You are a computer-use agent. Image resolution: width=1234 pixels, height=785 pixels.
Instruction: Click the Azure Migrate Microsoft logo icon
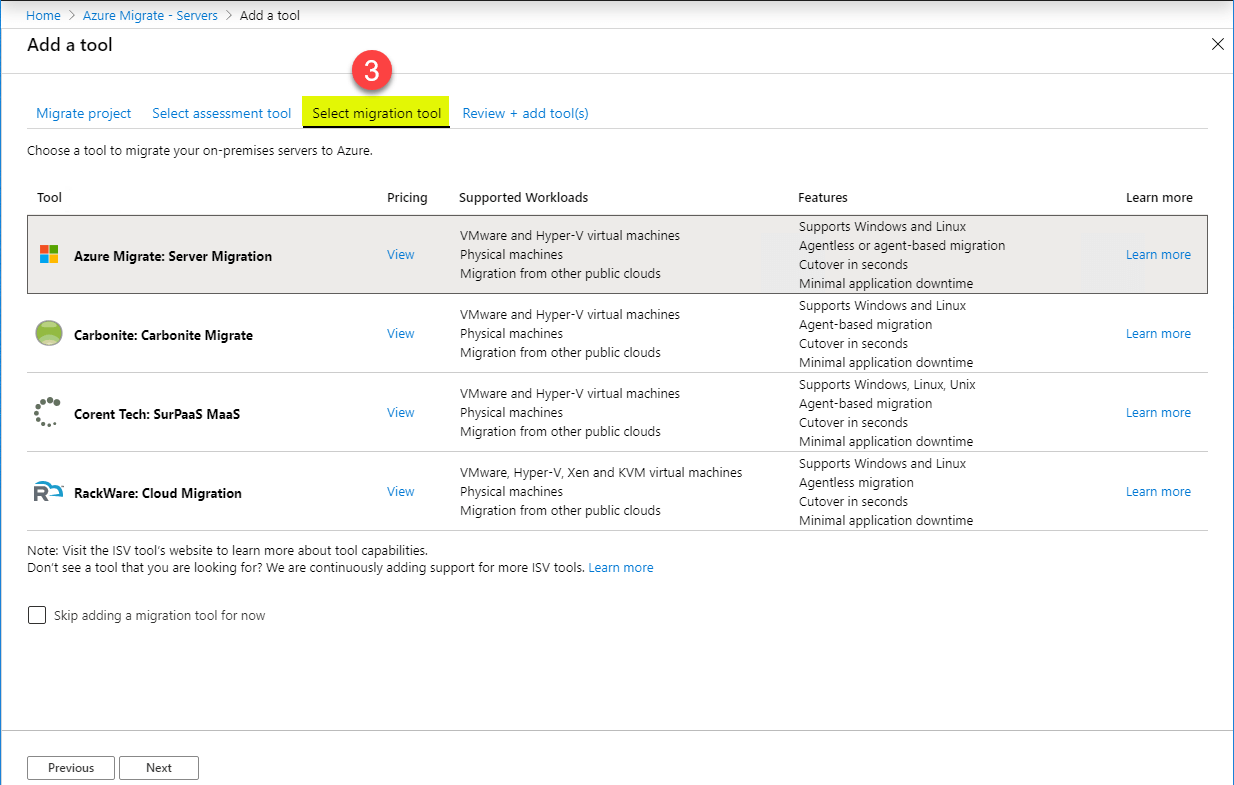point(49,254)
